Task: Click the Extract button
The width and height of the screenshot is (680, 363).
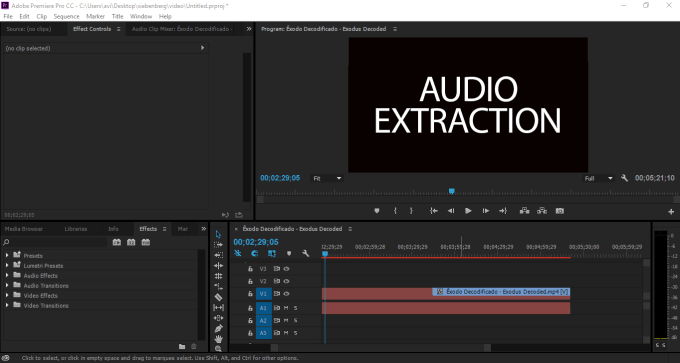Action: 542,211
